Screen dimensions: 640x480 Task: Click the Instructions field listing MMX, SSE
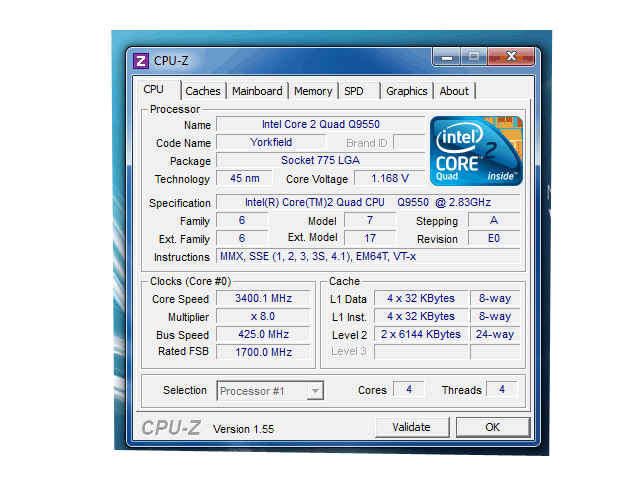coord(368,256)
